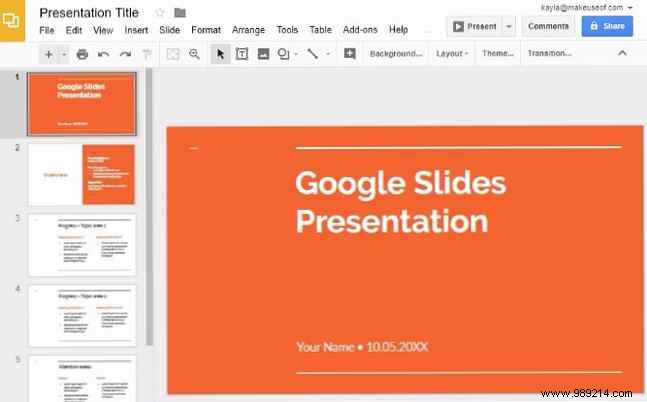Select slide 5 thumbnail
The height and width of the screenshot is (402, 647).
tap(82, 378)
